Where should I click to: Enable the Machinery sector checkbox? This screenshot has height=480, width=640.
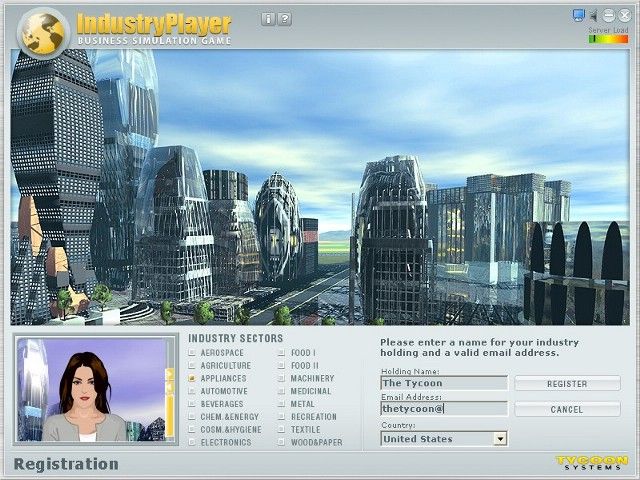[x=281, y=379]
